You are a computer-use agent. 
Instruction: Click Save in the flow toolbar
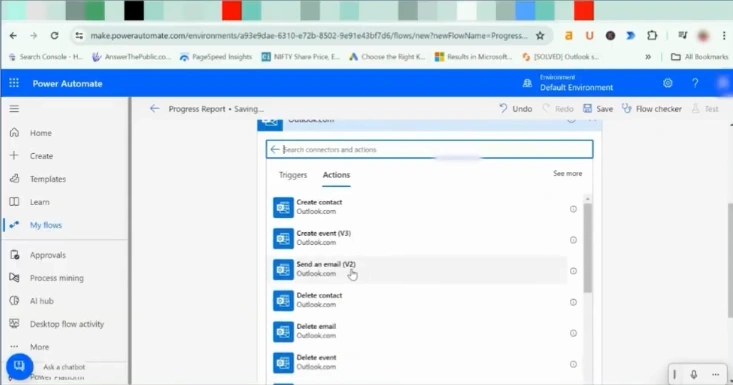598,109
